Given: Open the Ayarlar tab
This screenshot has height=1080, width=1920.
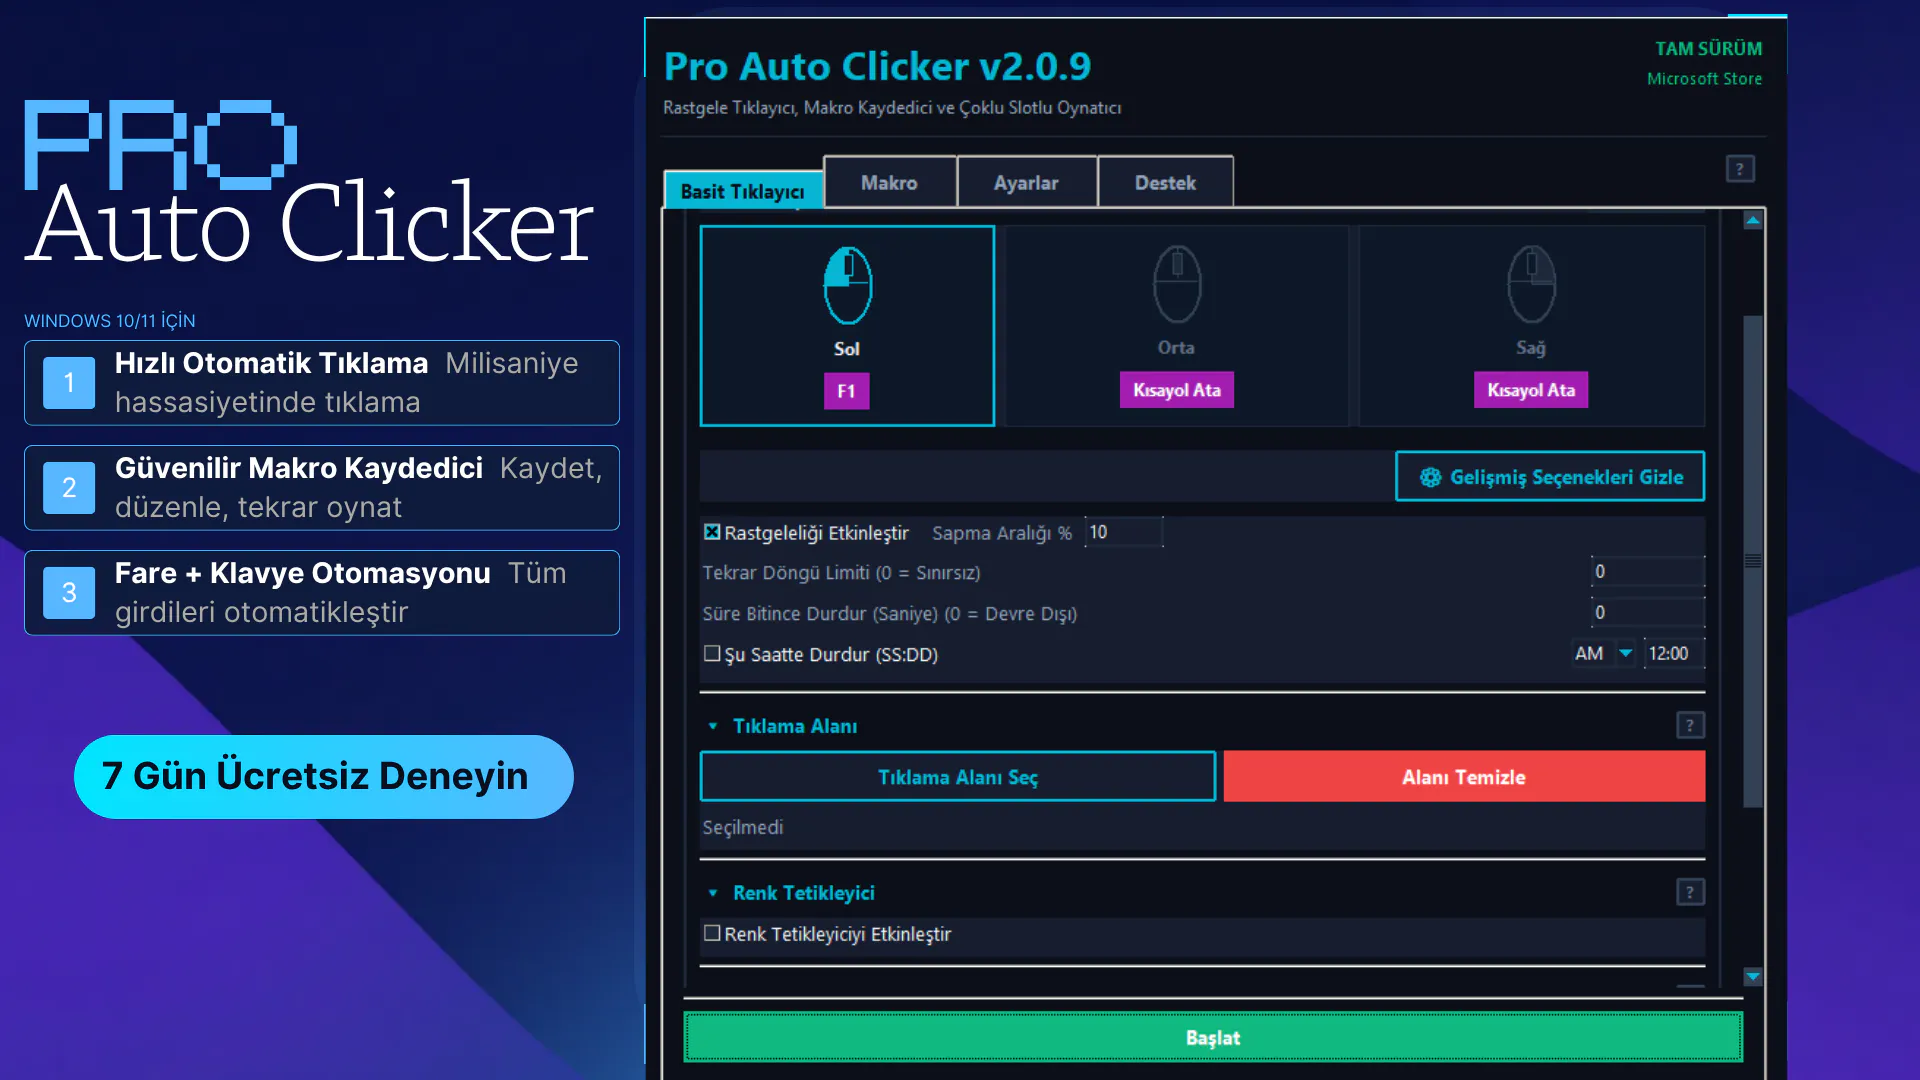Looking at the screenshot, I should pyautogui.click(x=1026, y=182).
